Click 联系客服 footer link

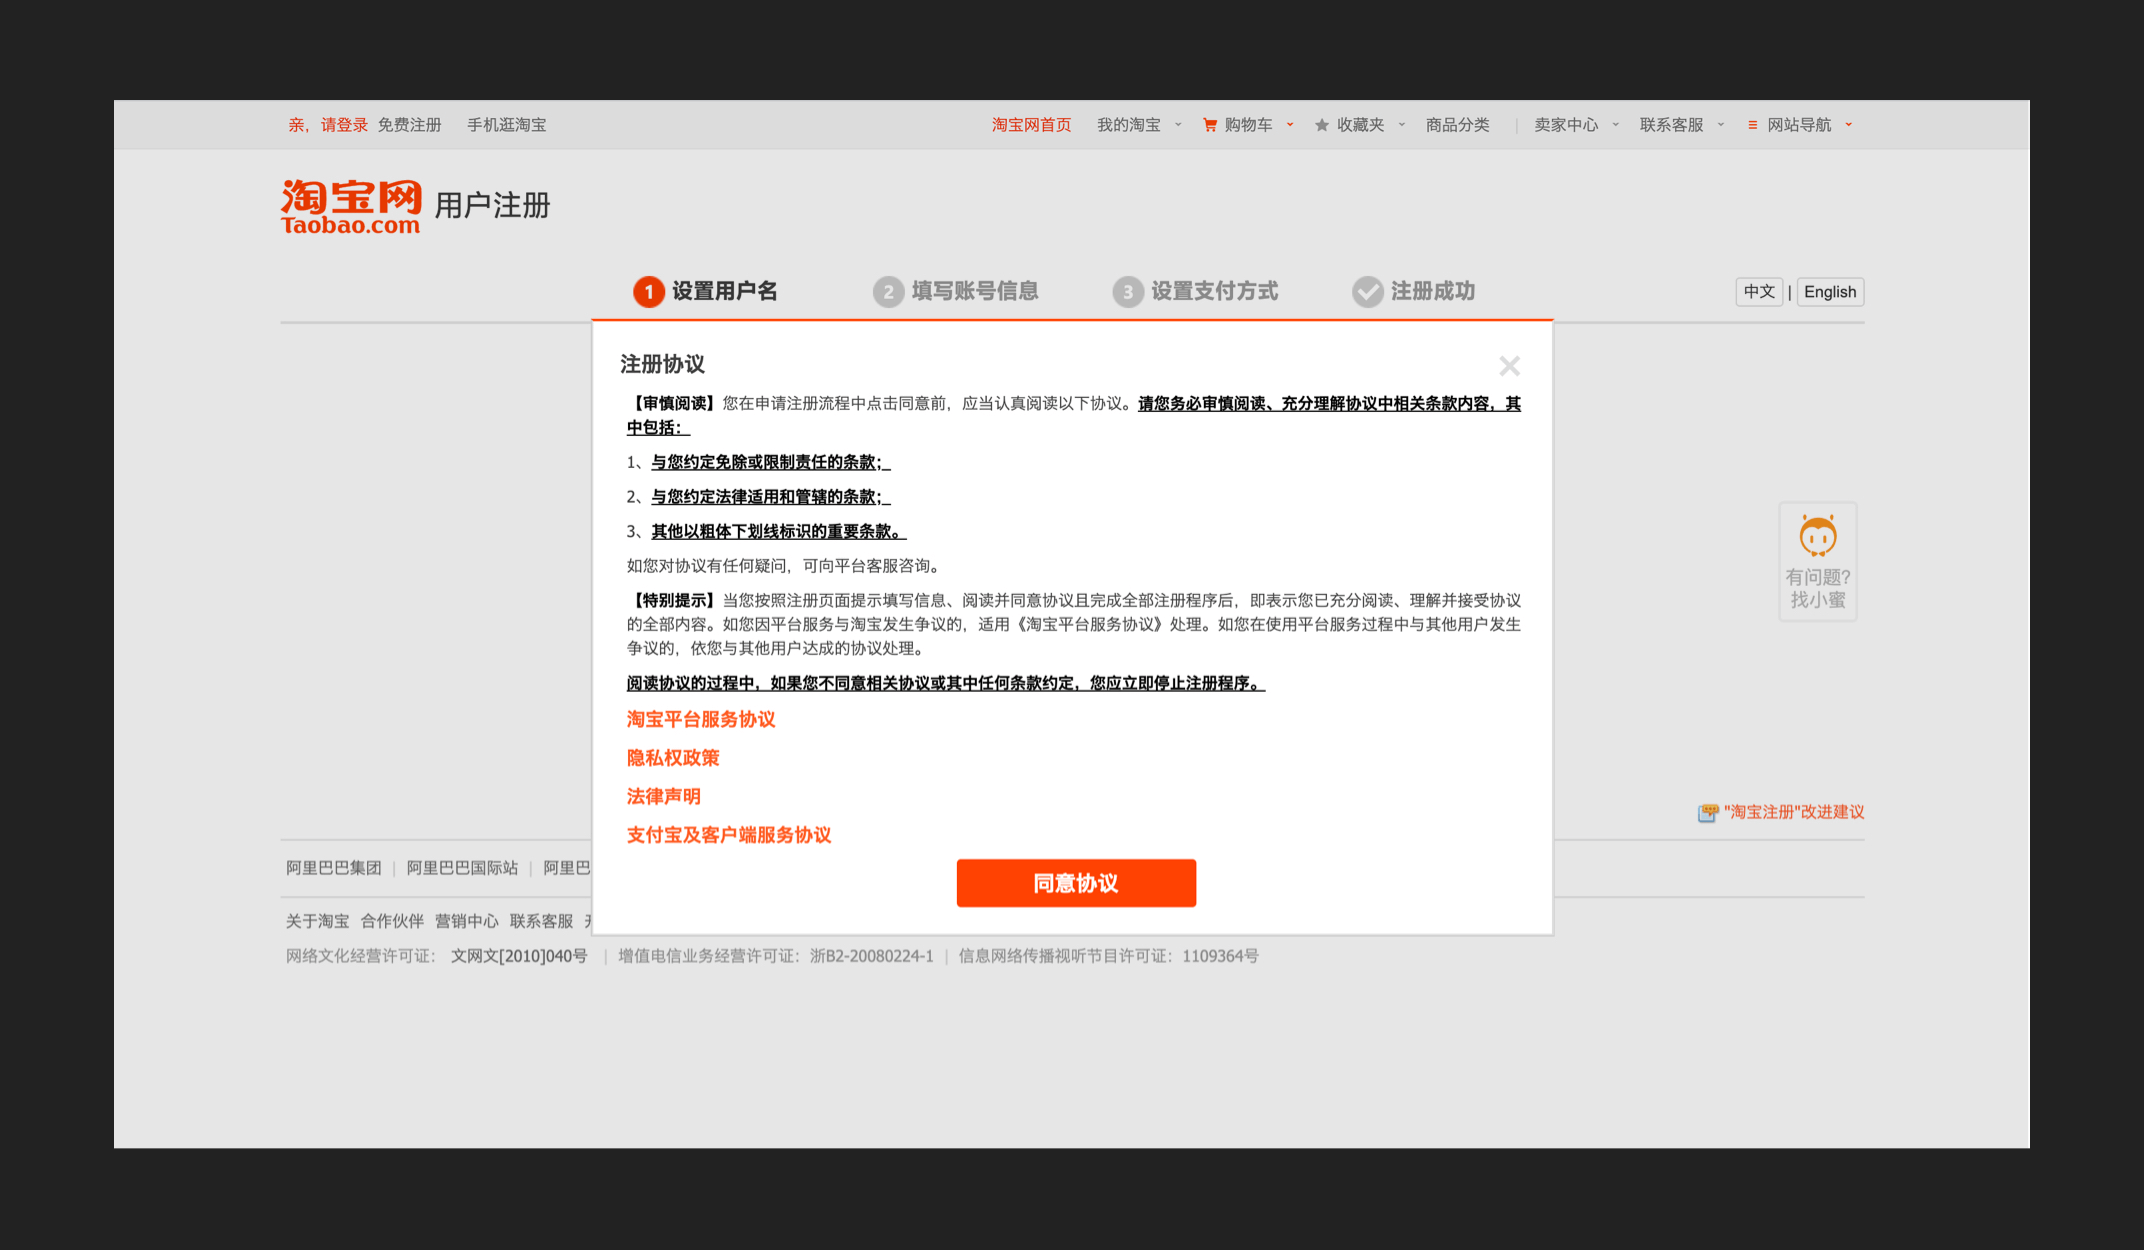click(542, 921)
